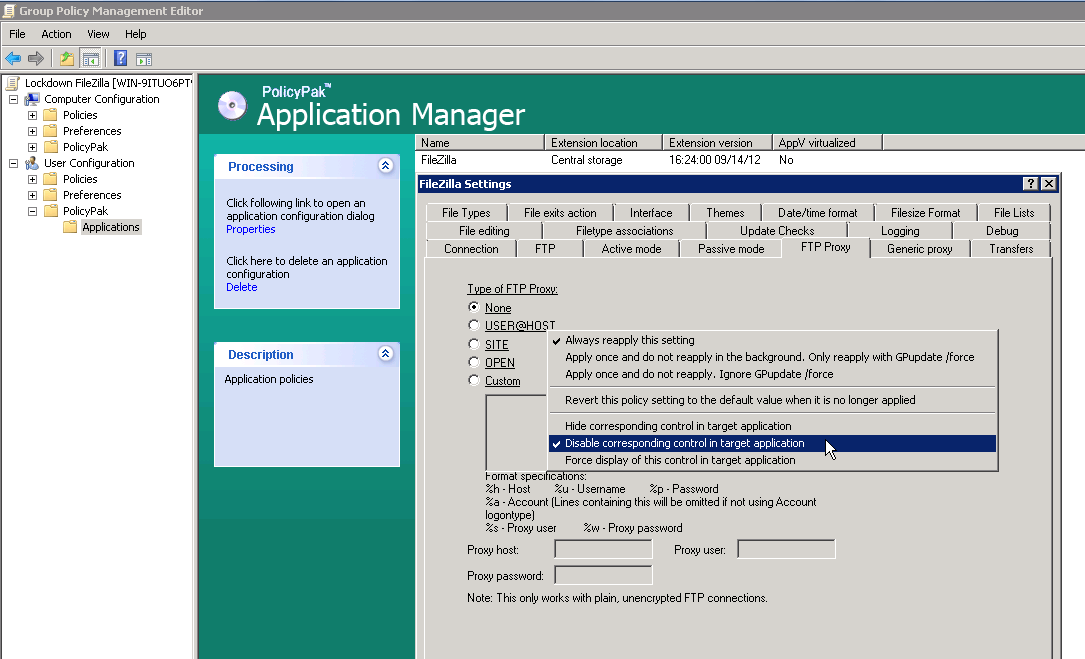Switch to the Filetype associations tab
Viewport: 1085px width, 659px height.
(x=624, y=231)
